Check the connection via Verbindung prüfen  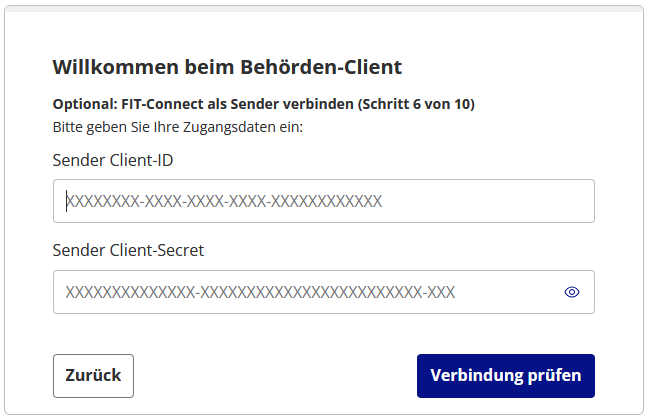[505, 376]
